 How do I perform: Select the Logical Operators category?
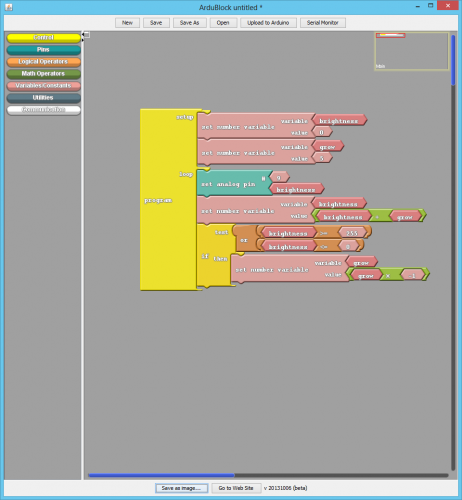43,62
